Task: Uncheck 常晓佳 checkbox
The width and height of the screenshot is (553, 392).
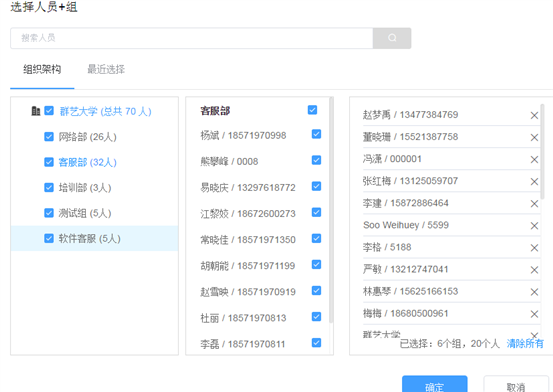Action: coord(316,239)
